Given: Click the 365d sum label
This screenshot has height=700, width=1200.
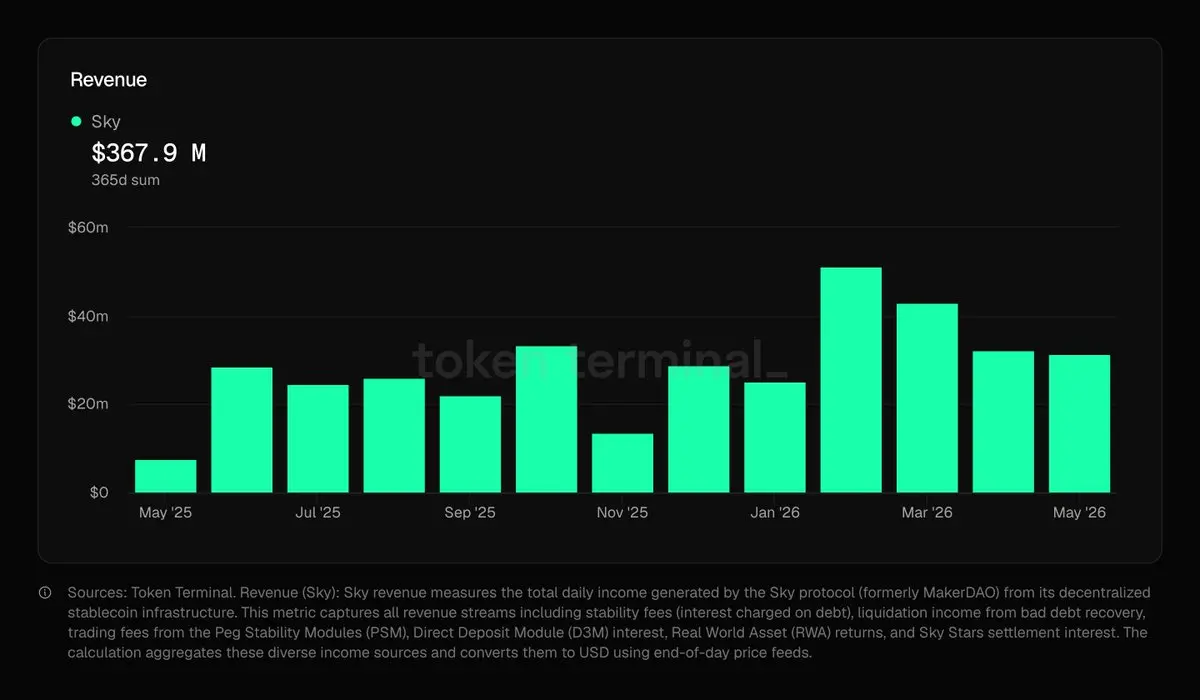Looking at the screenshot, I should [125, 180].
